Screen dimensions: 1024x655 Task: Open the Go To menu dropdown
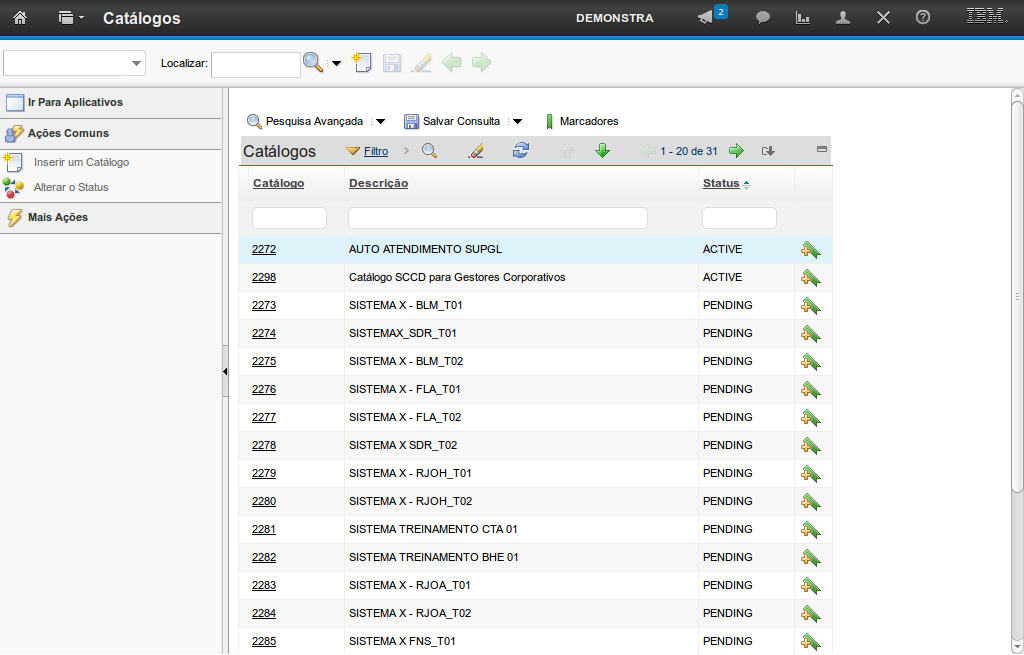71,18
